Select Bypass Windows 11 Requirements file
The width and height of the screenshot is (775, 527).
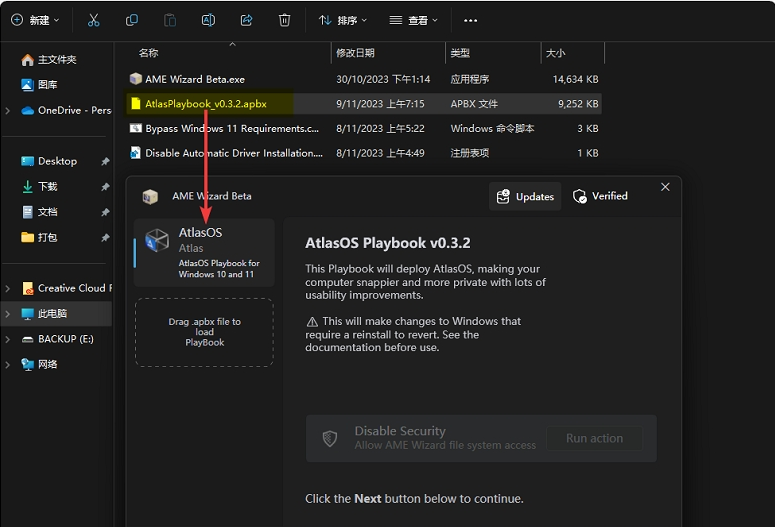click(x=364, y=129)
